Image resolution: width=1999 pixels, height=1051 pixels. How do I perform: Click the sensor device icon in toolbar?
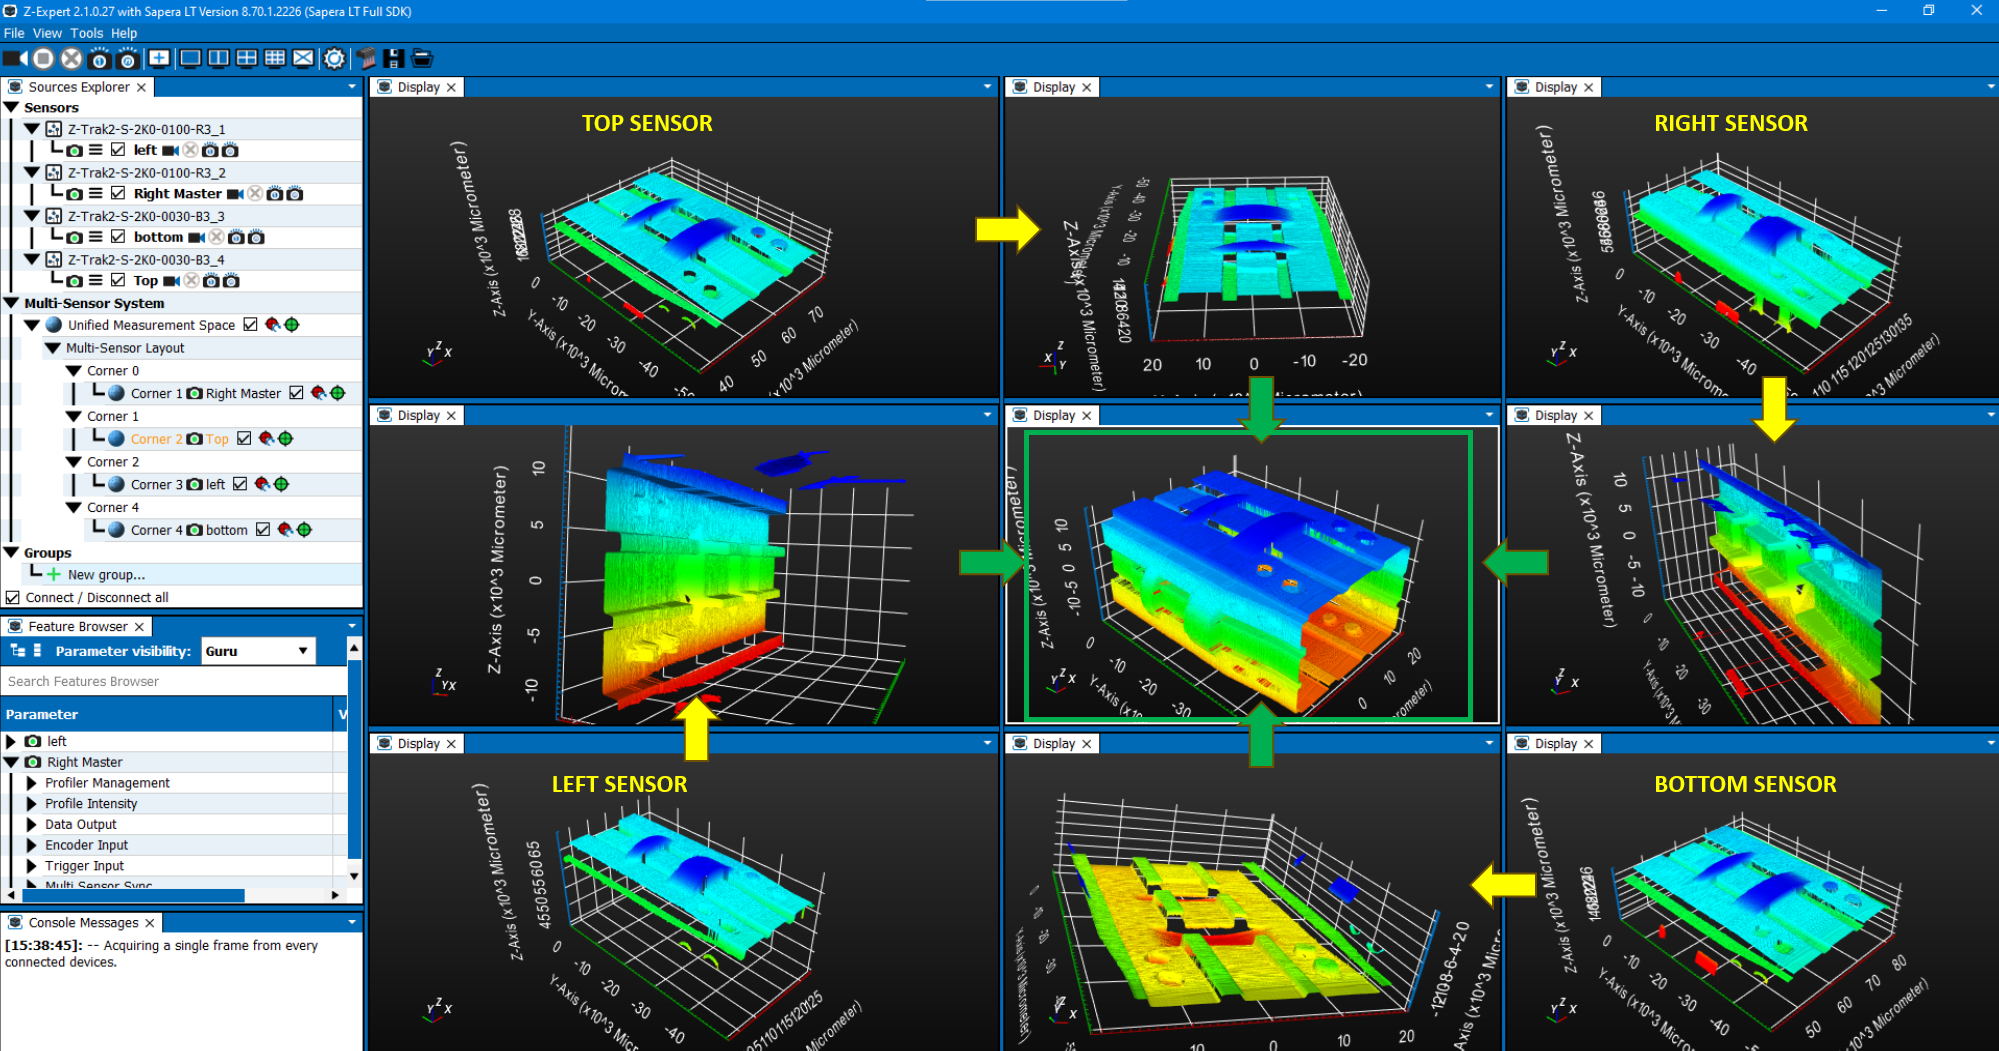click(x=366, y=59)
